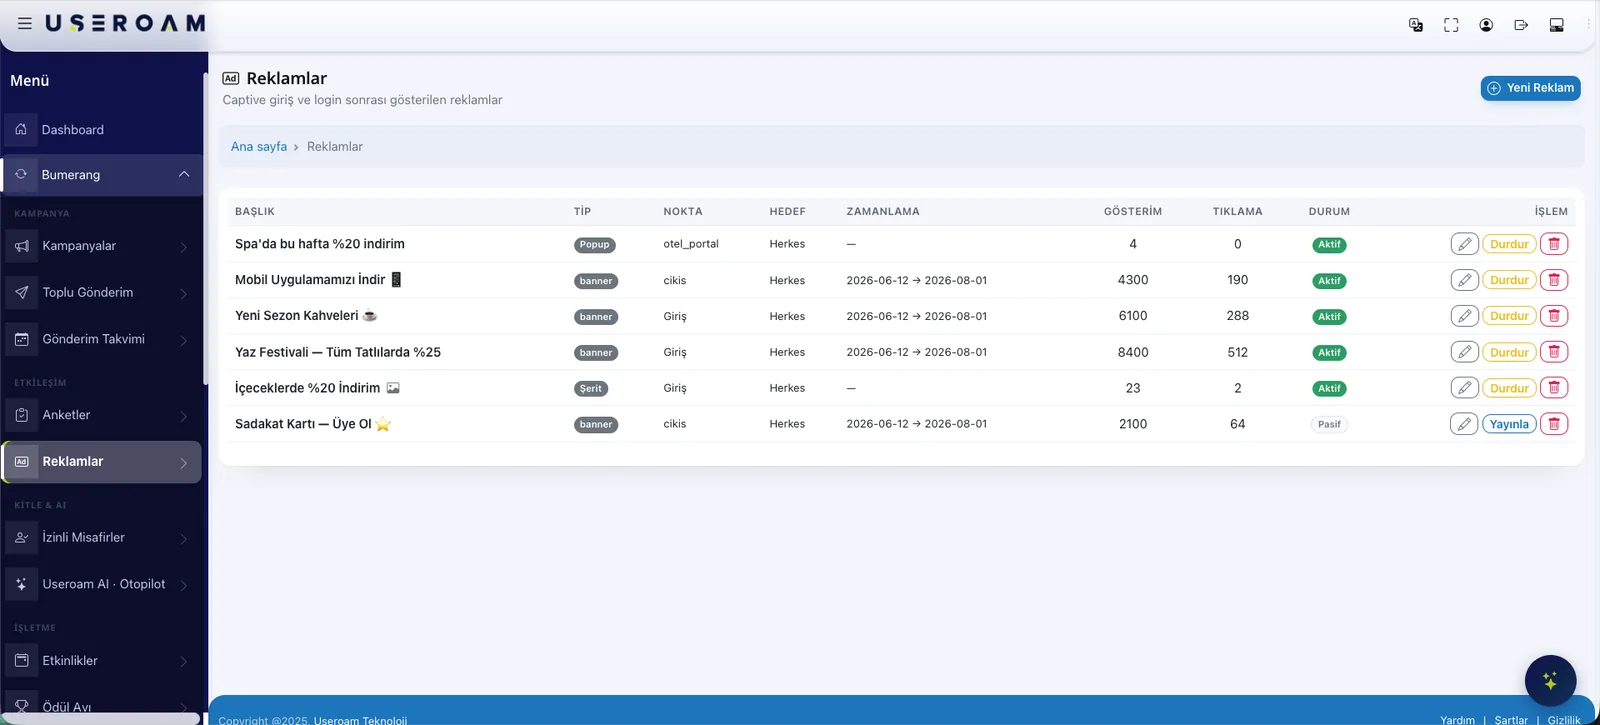Open Kampanyalar menu item
The width and height of the screenshot is (1600, 725).
point(102,246)
